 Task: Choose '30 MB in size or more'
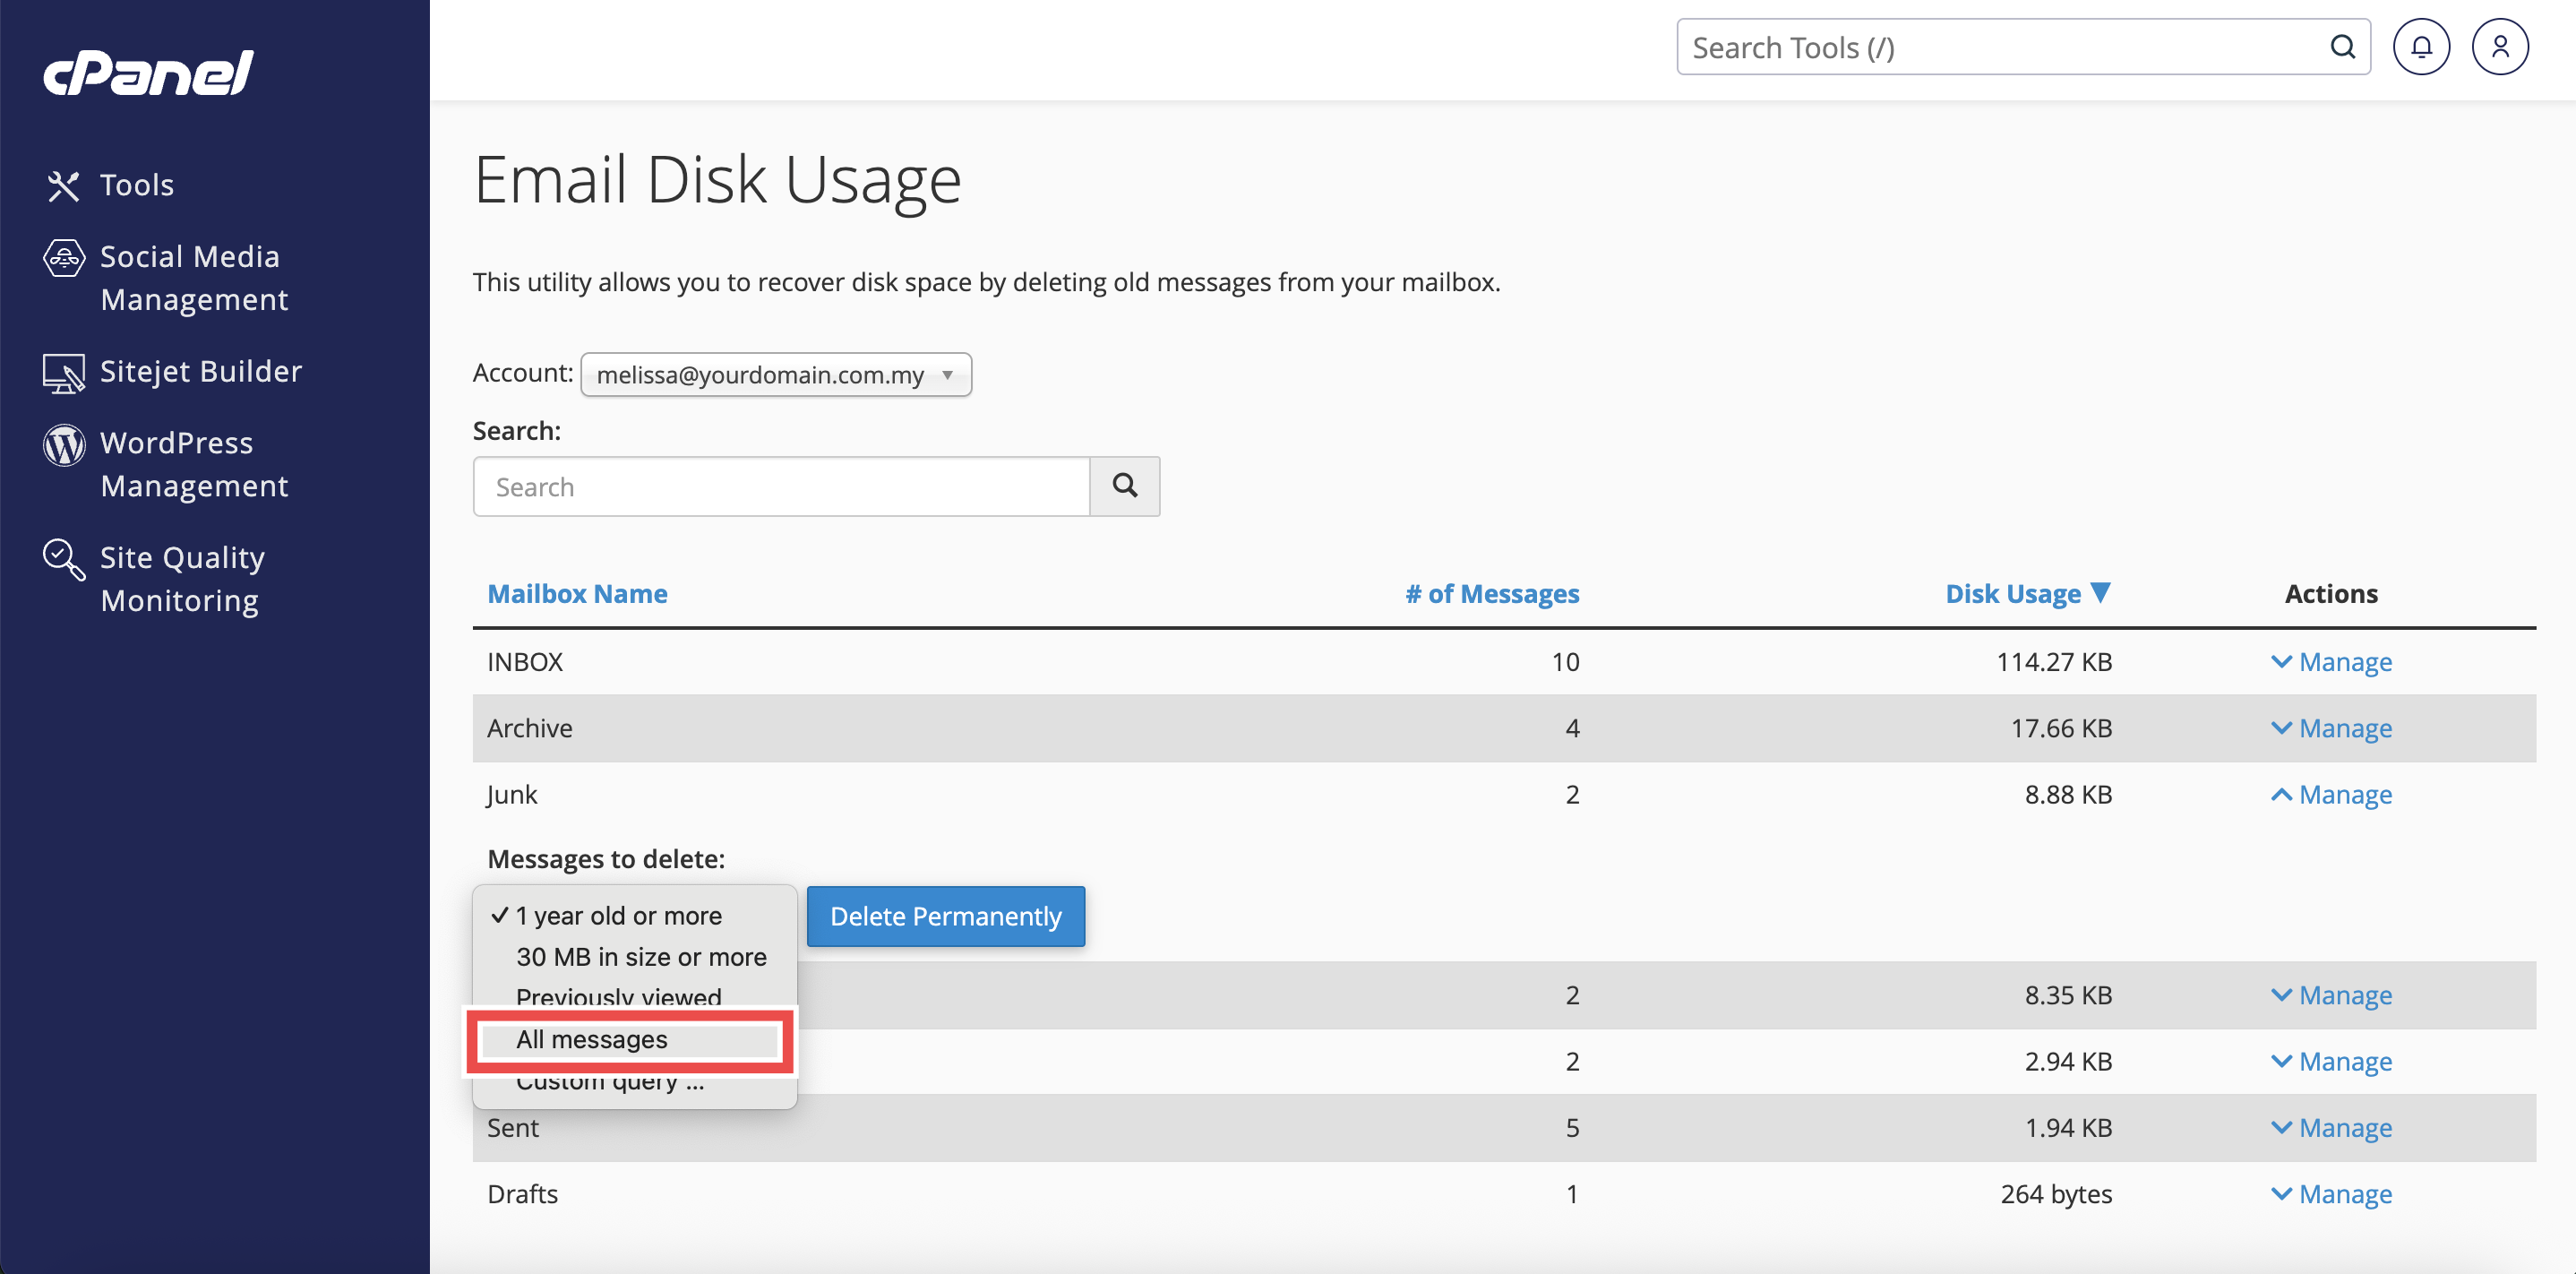(x=641, y=957)
